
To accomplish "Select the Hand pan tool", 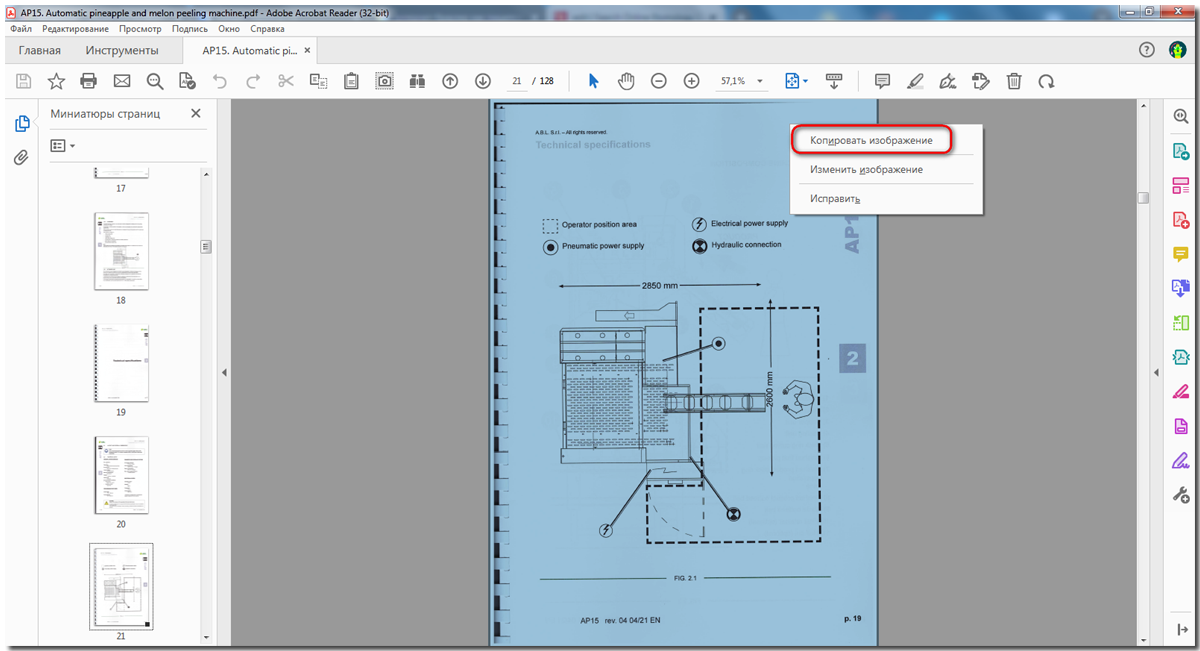I will [x=626, y=81].
